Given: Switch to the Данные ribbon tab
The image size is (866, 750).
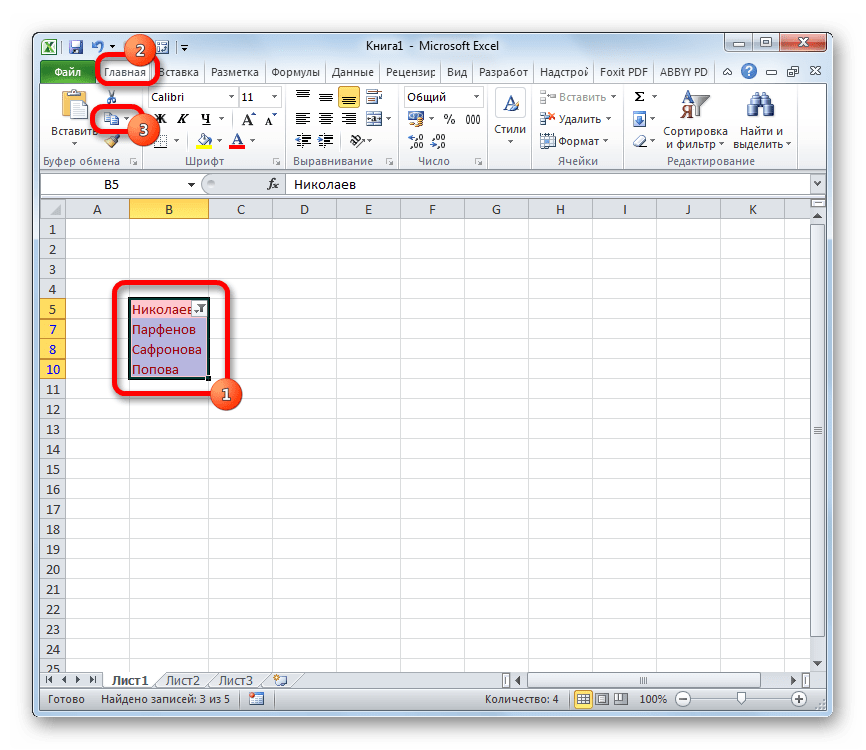Looking at the screenshot, I should [352, 72].
